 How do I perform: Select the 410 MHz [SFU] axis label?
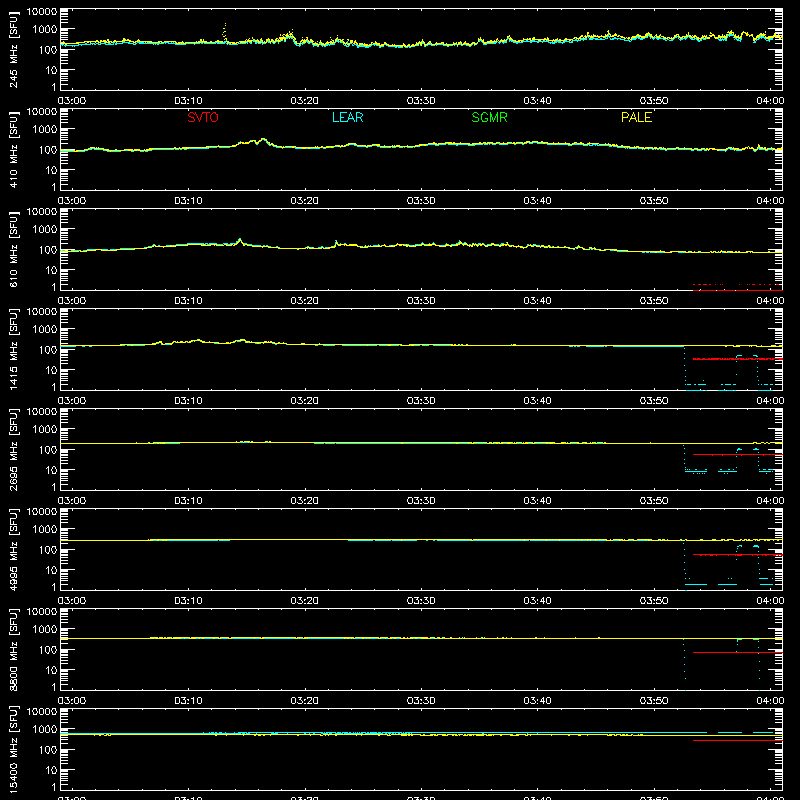[x=13, y=149]
